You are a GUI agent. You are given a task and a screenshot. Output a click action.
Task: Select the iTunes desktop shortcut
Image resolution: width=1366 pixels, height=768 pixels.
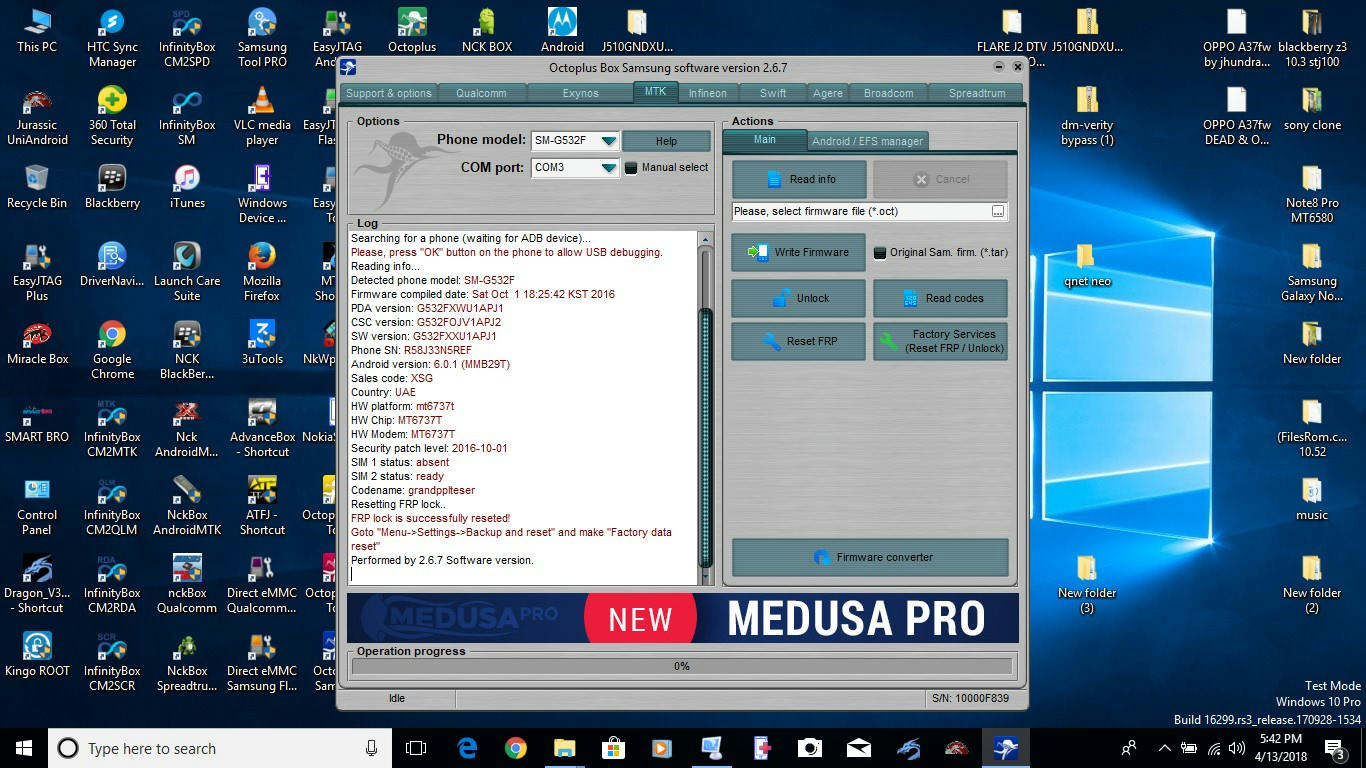point(187,187)
